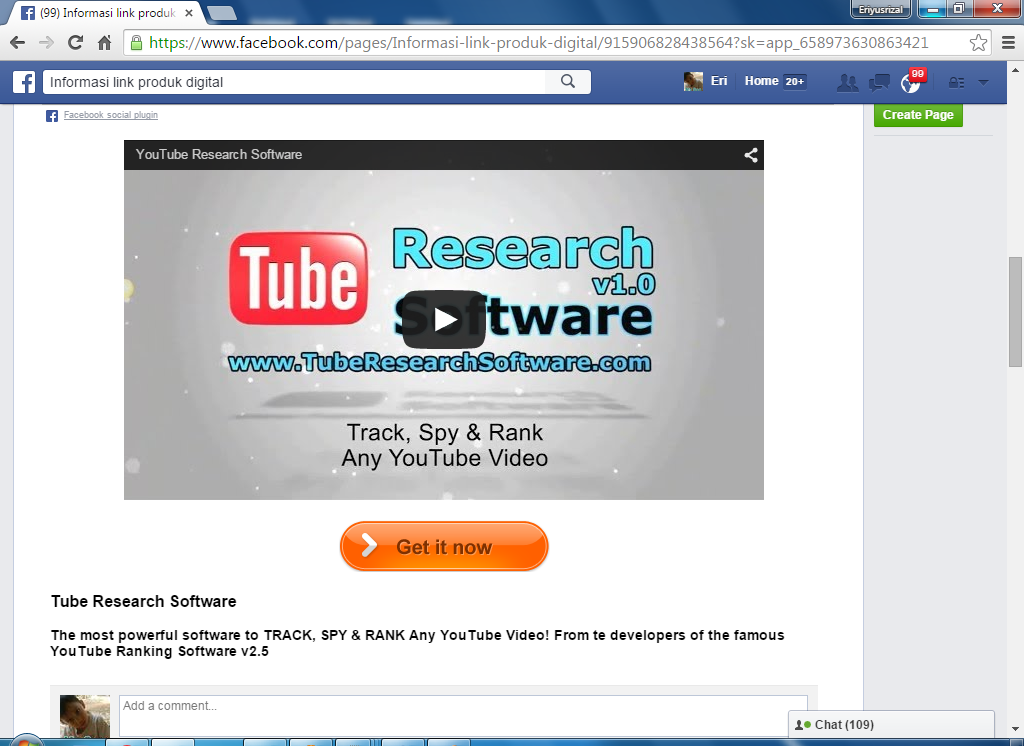Click the green https lock icon
Viewport: 1024px width, 746px height.
(x=136, y=43)
